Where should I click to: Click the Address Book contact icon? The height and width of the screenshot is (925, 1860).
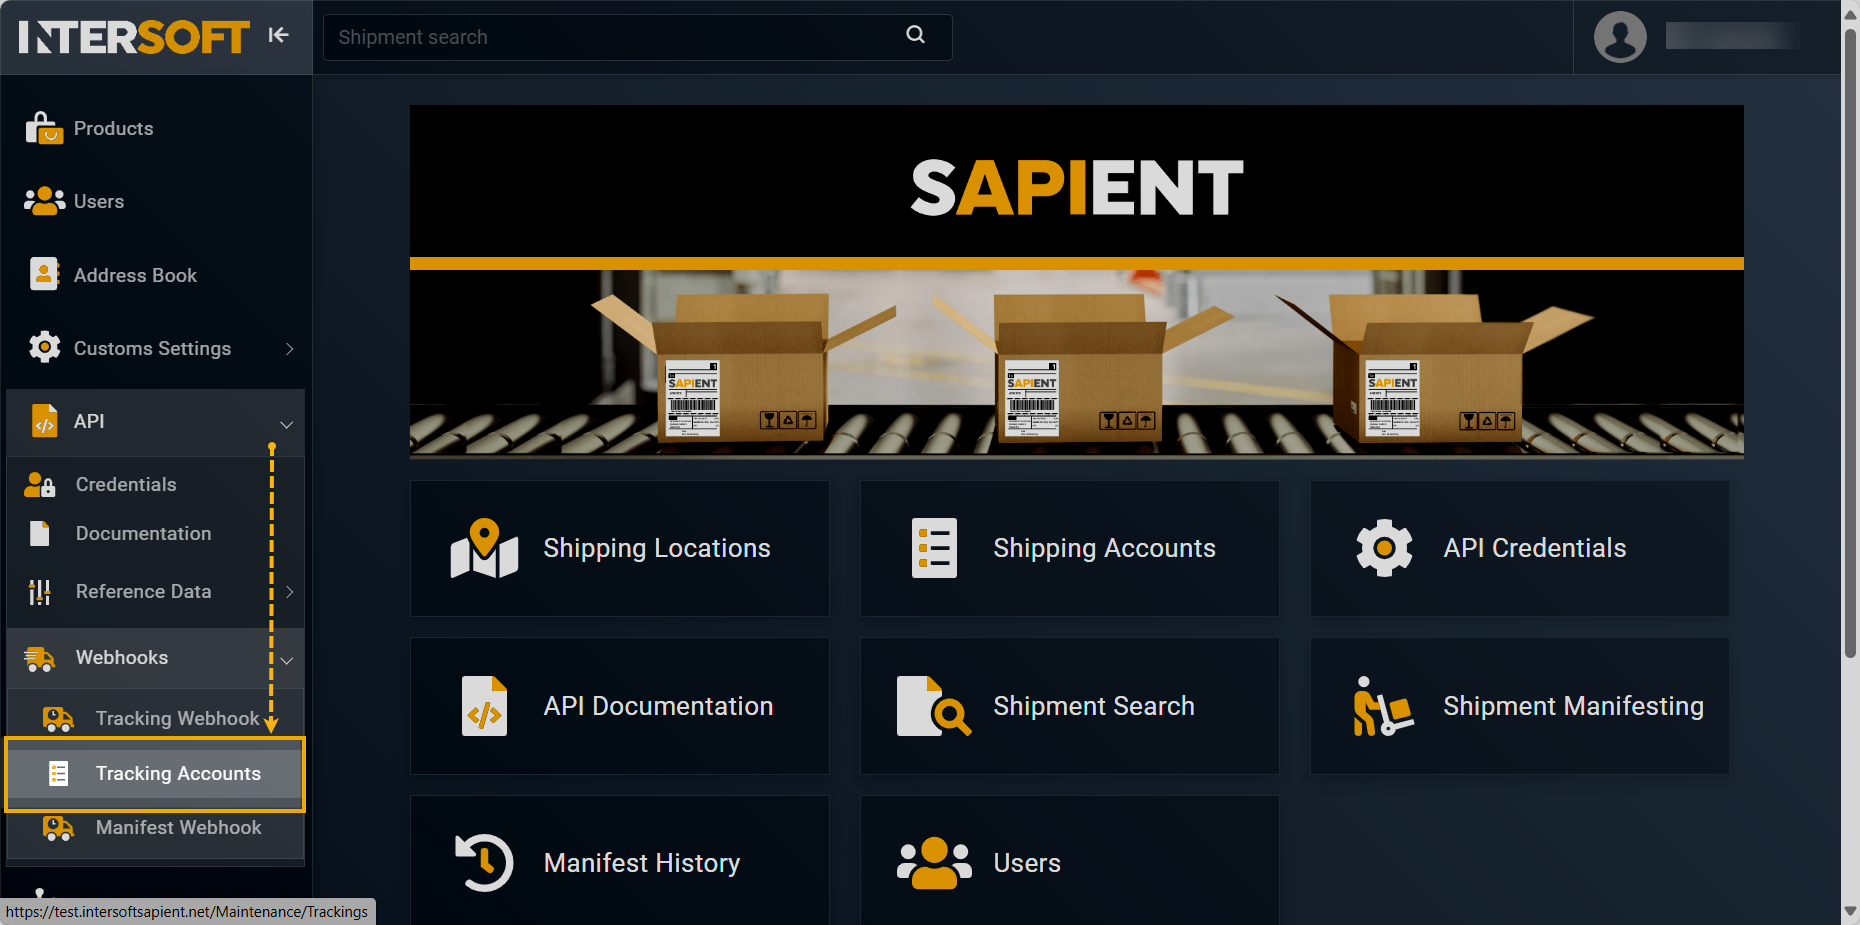(x=44, y=274)
